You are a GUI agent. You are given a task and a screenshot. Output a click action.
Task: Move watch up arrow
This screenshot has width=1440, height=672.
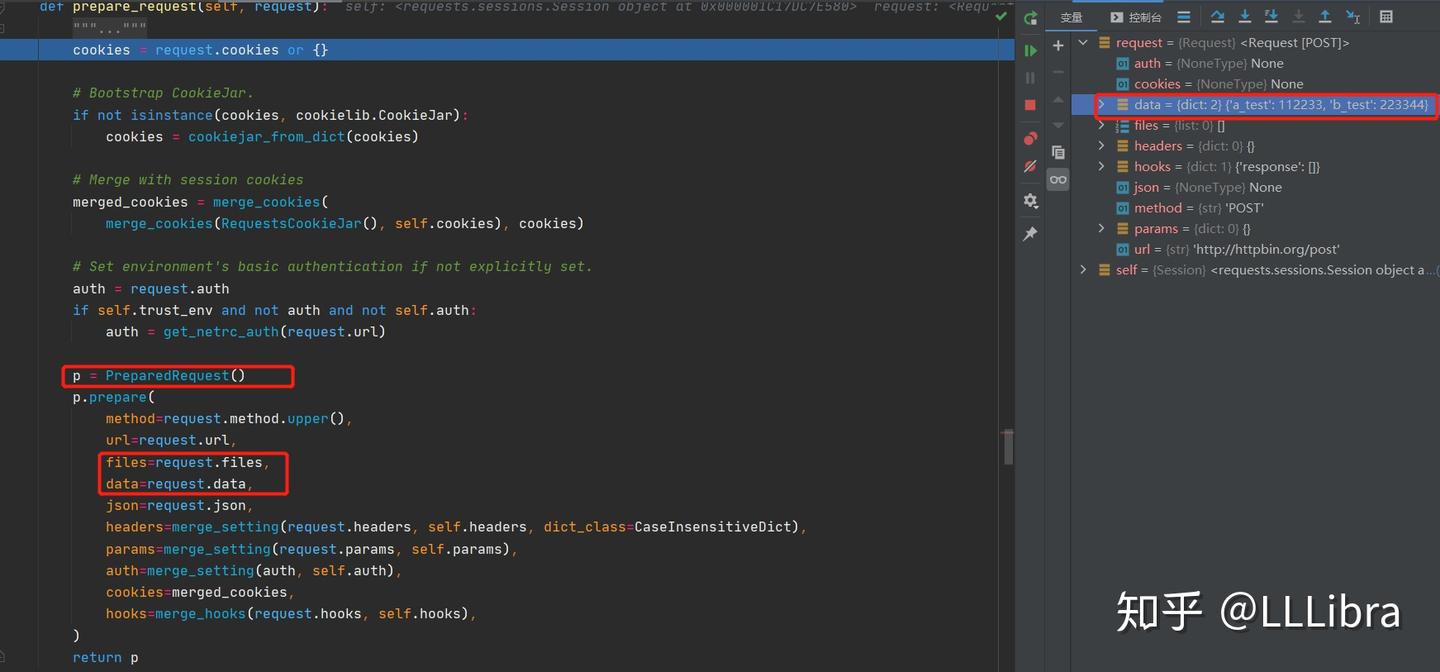1058,99
